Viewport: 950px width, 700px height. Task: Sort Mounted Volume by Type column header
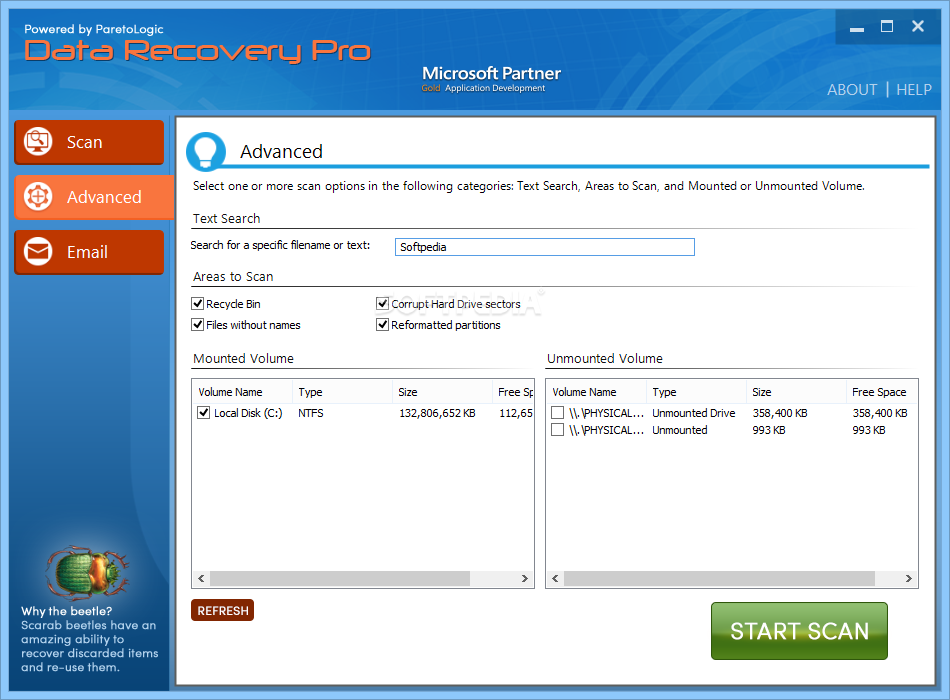[x=342, y=392]
